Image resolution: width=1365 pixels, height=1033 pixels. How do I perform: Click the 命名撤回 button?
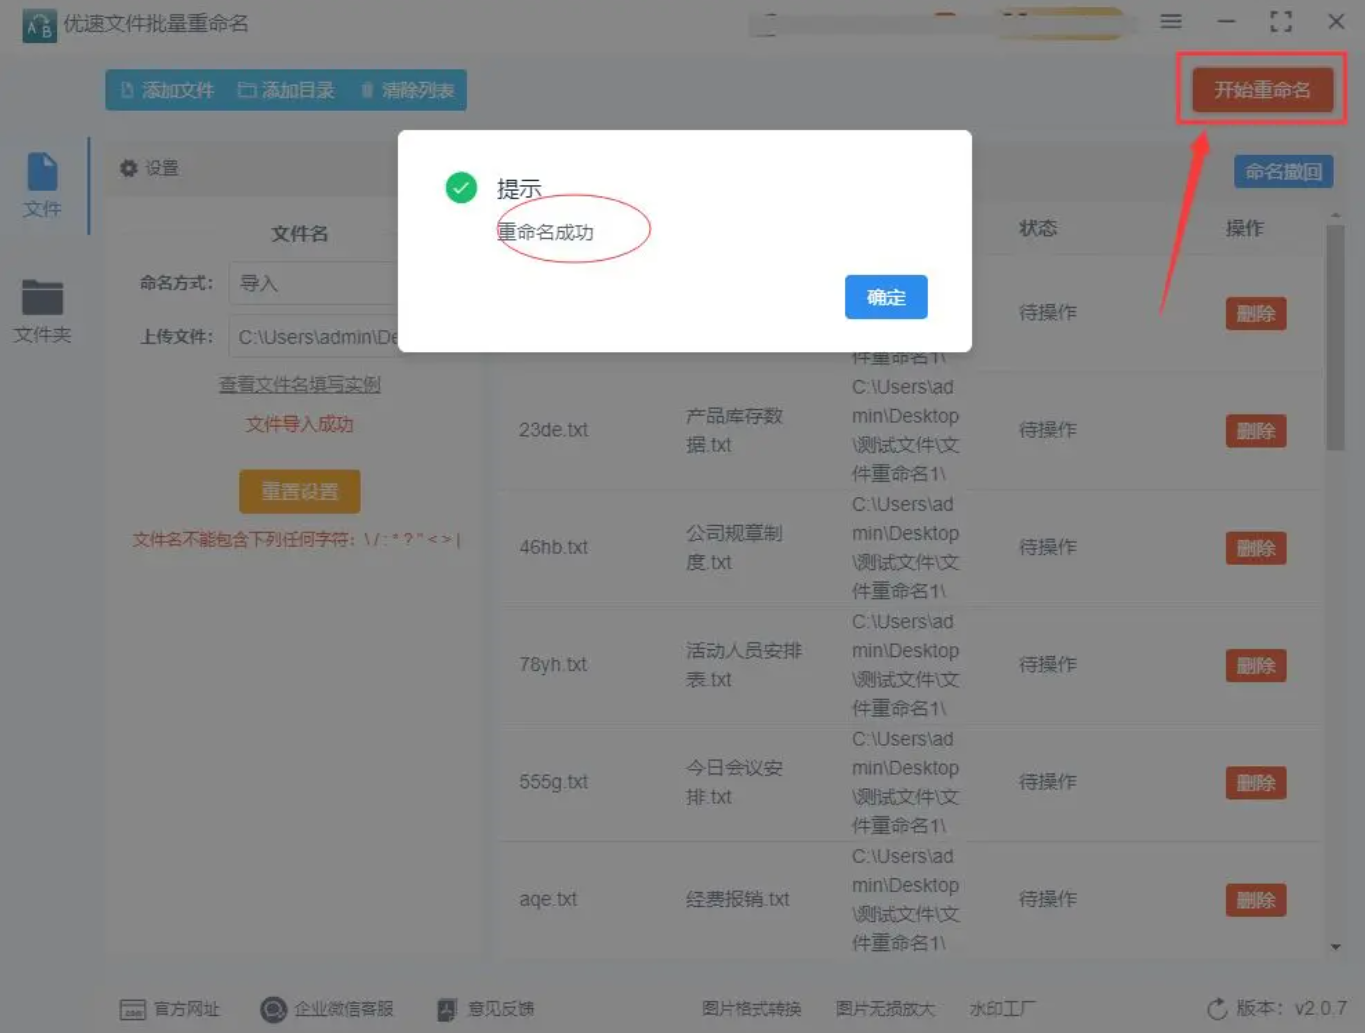(1283, 172)
